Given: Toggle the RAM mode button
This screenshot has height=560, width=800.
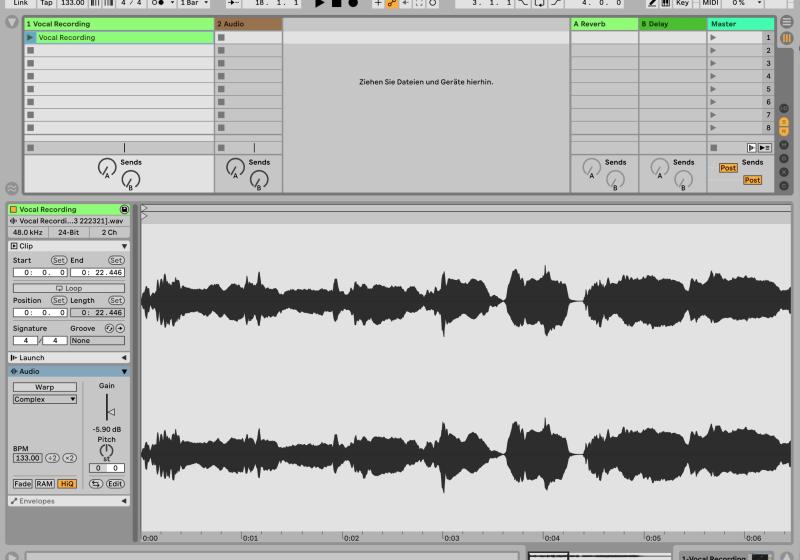Looking at the screenshot, I should click(44, 484).
